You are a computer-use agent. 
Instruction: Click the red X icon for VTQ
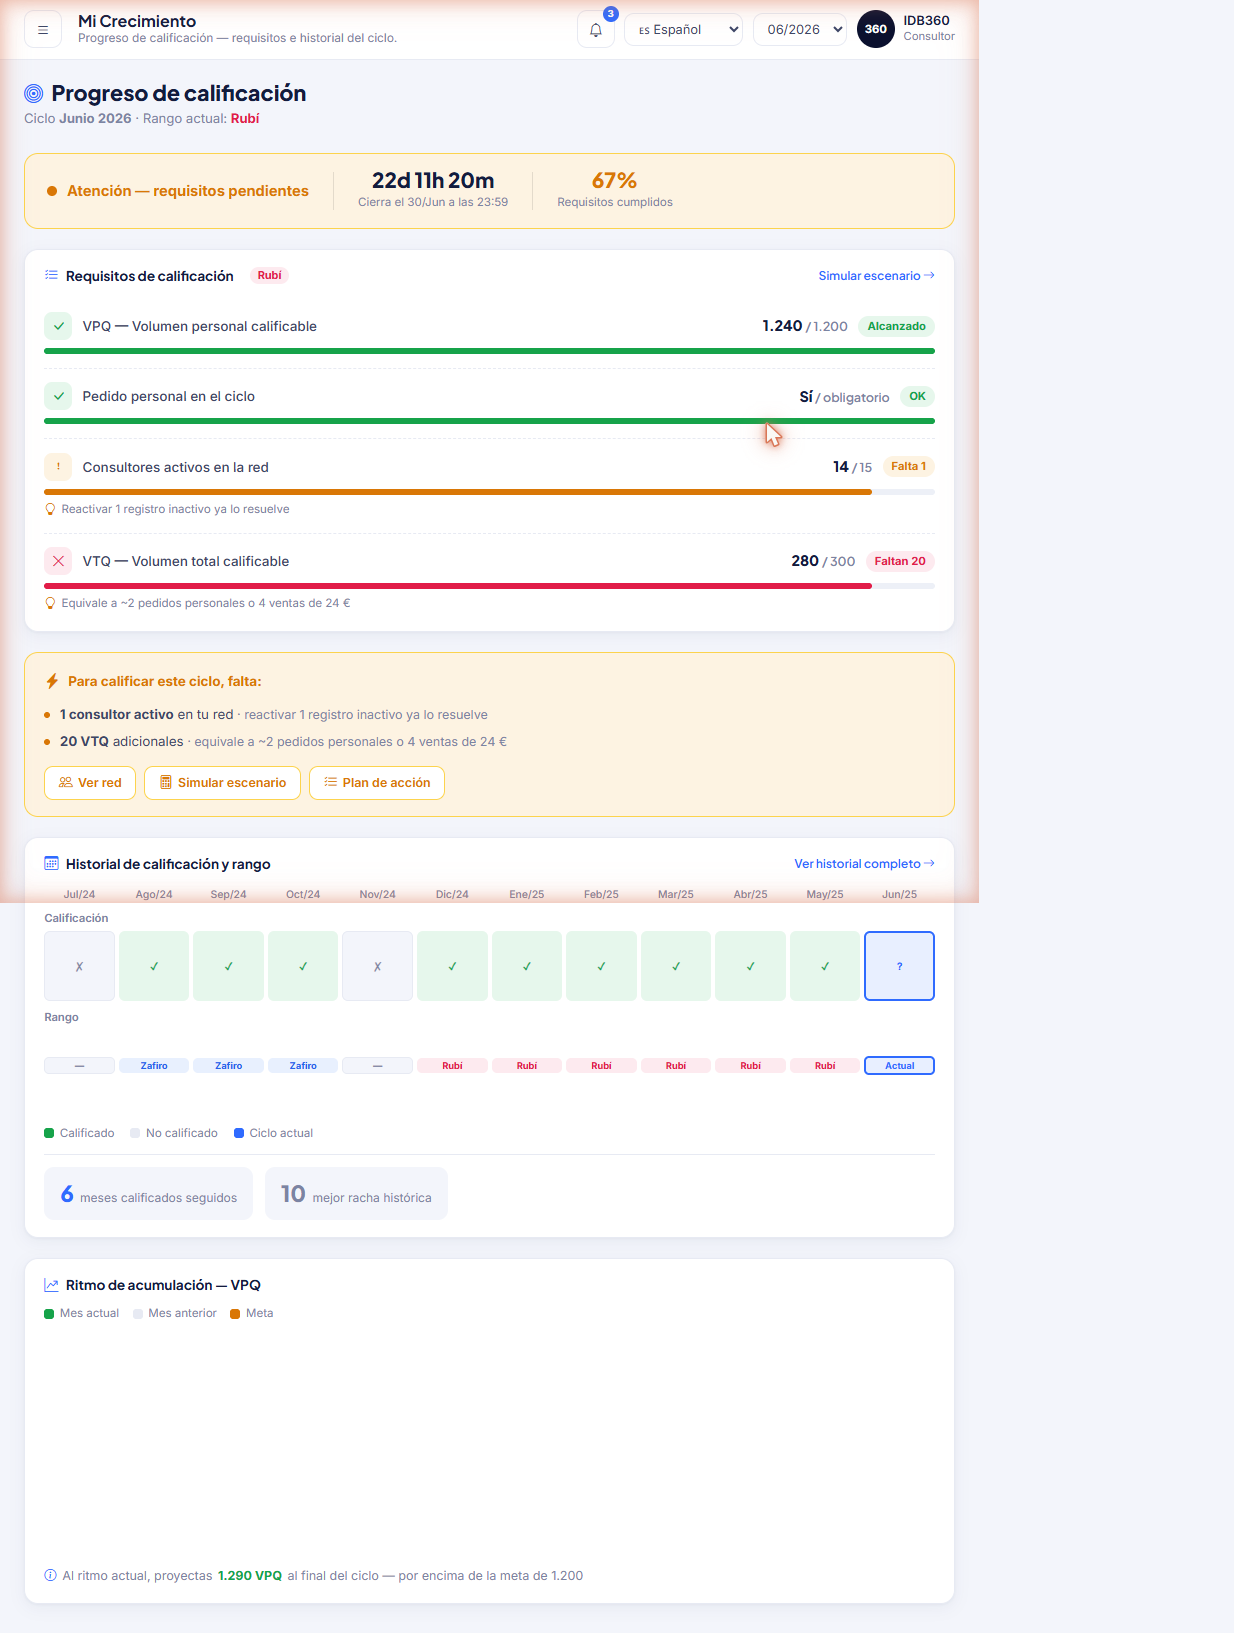pyautogui.click(x=58, y=561)
